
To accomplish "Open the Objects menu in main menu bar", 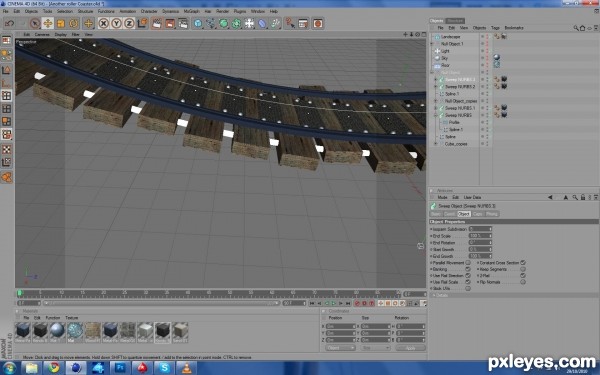I will (x=31, y=11).
